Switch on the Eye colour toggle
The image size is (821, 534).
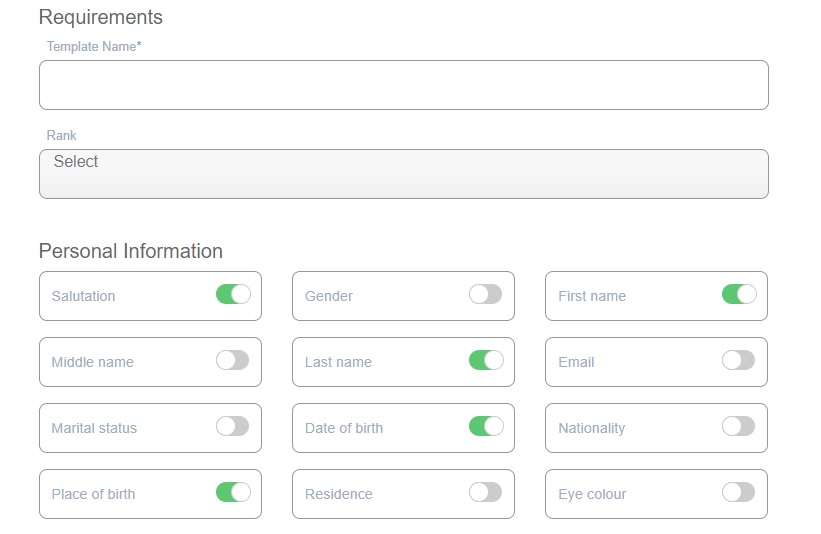(x=738, y=492)
